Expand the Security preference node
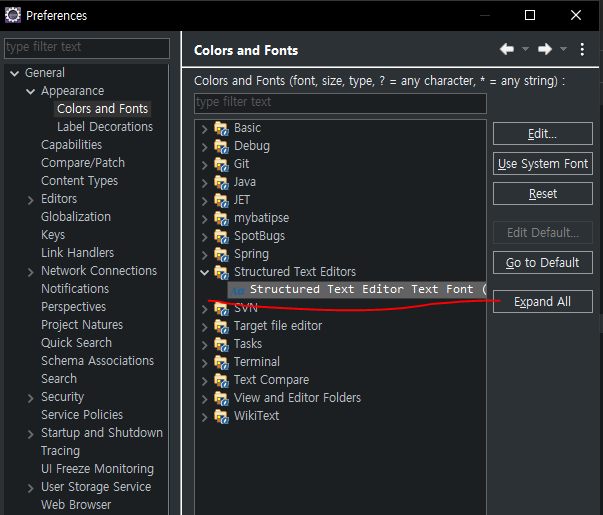This screenshot has width=603, height=515. tap(31, 398)
